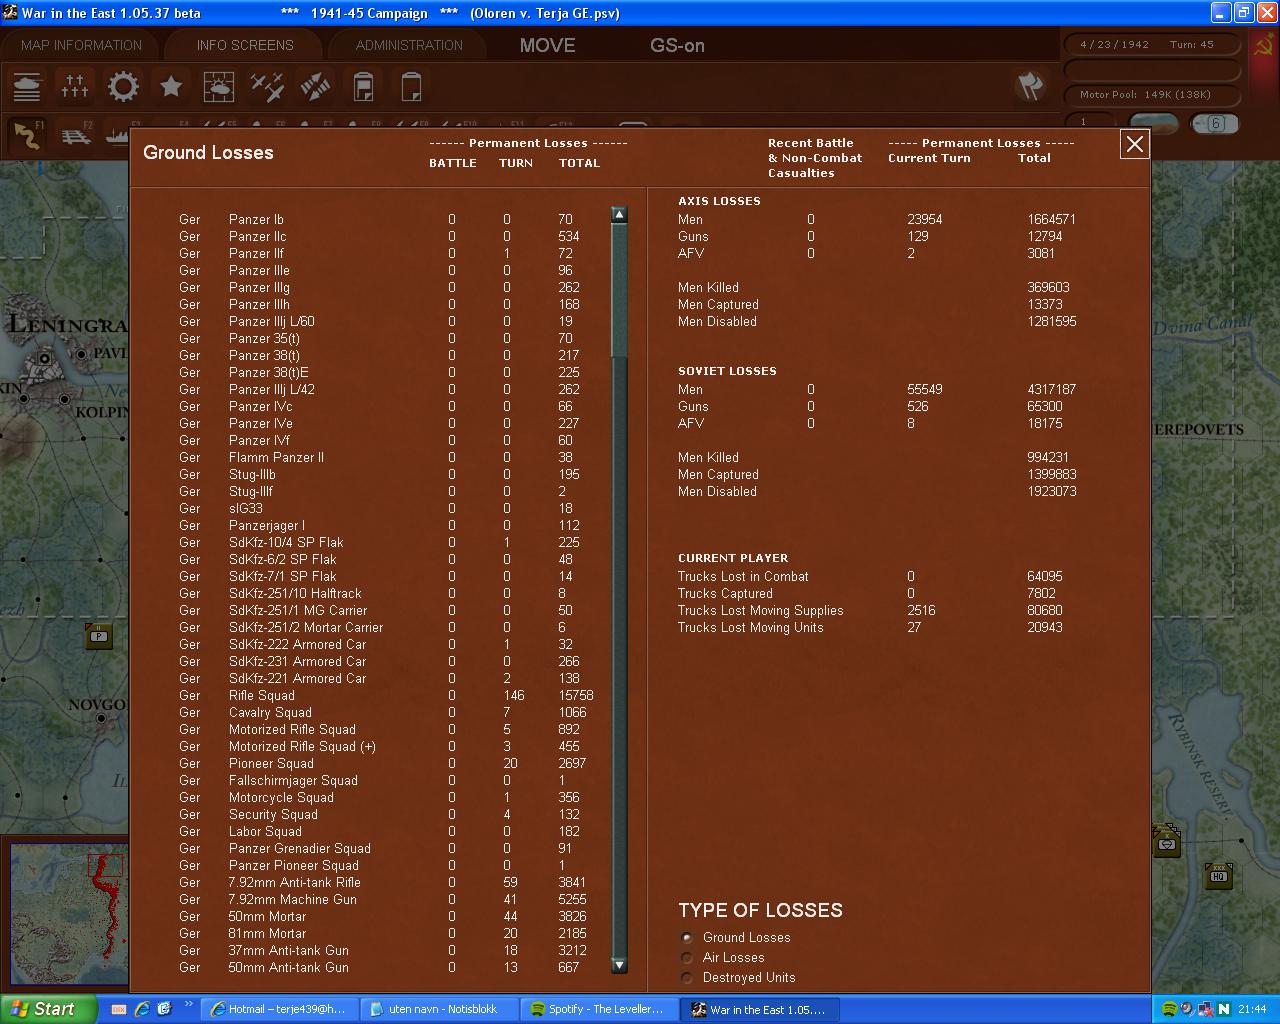Click Axis Men Captured value 13373
1280x1024 pixels.
pyautogui.click(x=1045, y=305)
